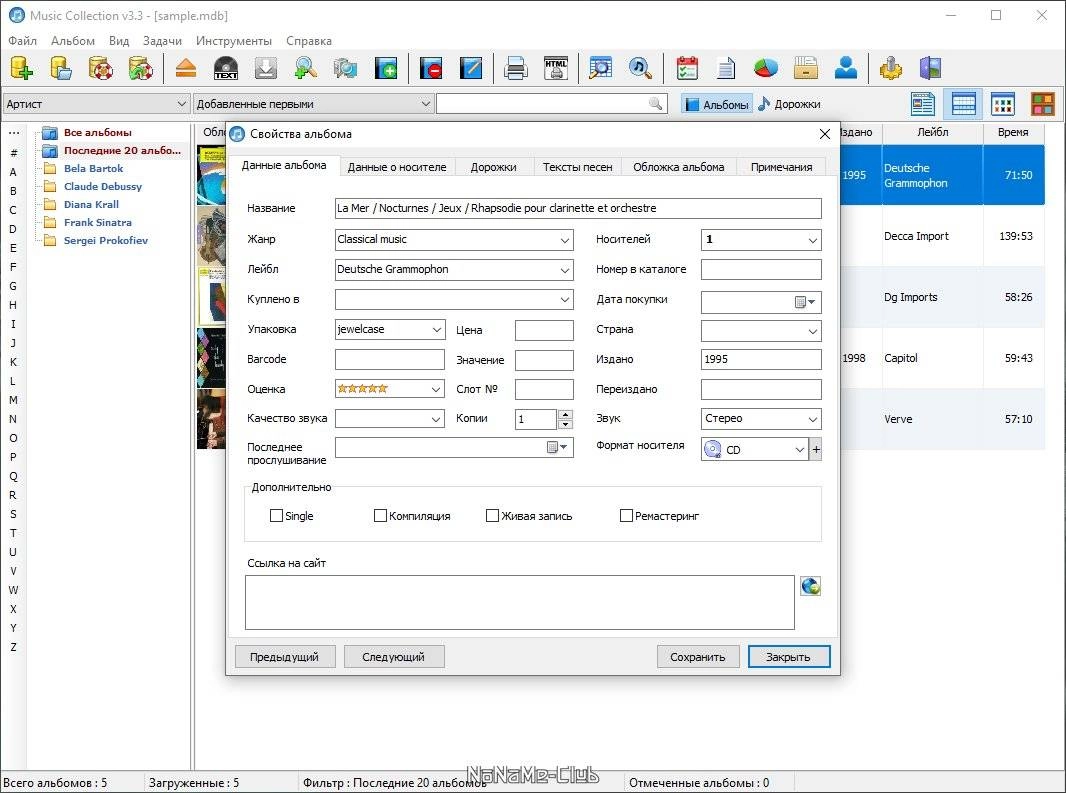Click the globe icon beside website link field
Screen dimensions: 1066x793
click(810, 586)
